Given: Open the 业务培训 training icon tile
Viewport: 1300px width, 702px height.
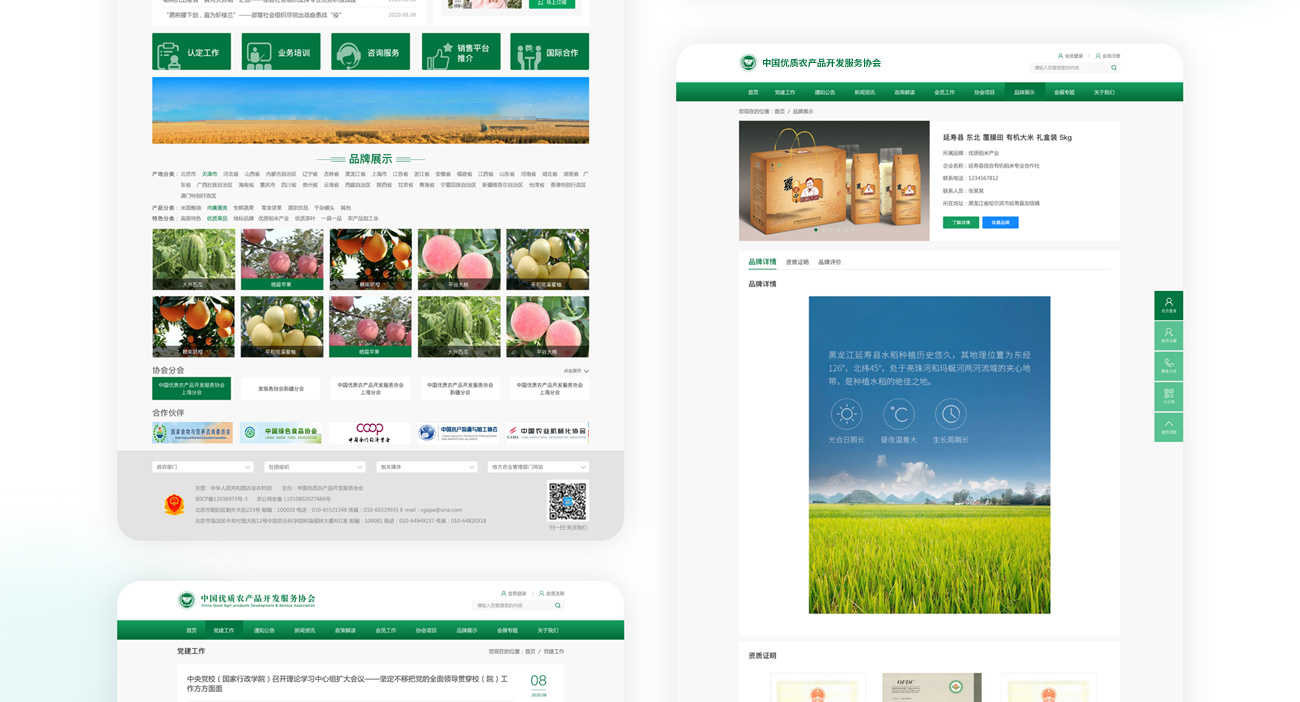Looking at the screenshot, I should (x=281, y=52).
